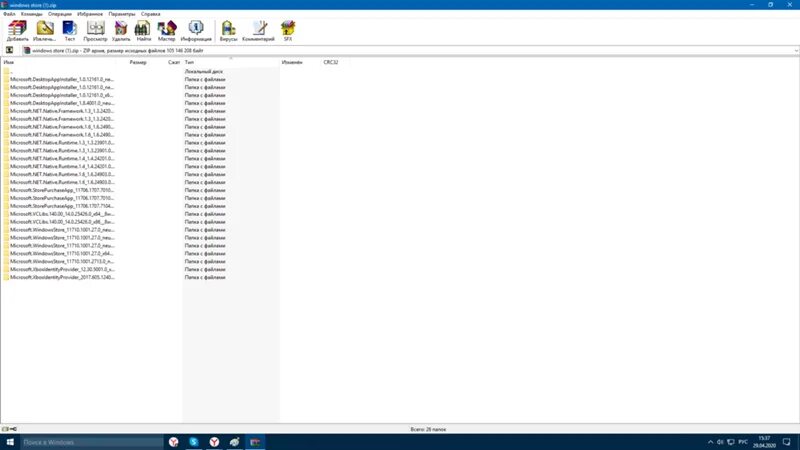
Task: Click the Вирусы virus scan icon
Action: 228,31
